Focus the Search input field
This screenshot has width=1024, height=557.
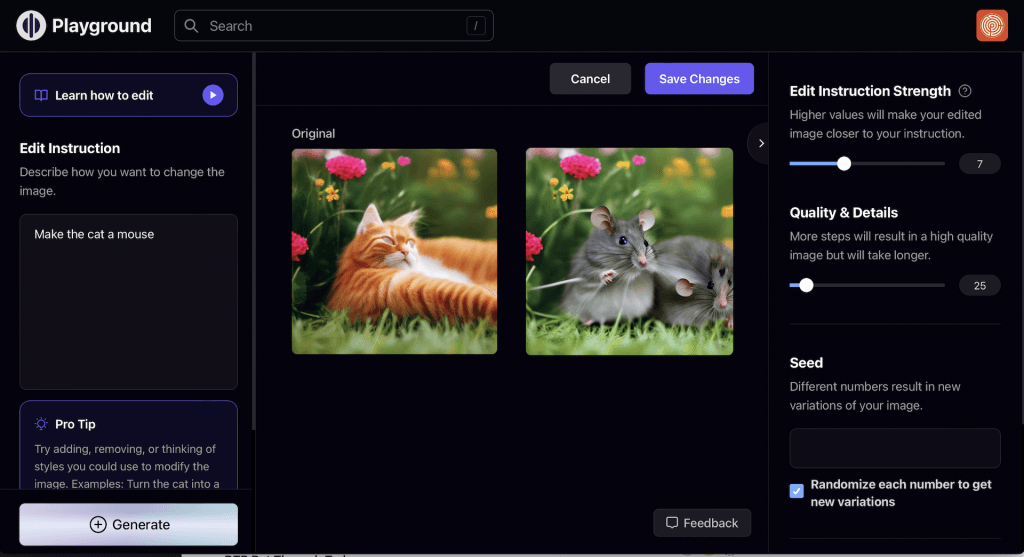pos(334,25)
